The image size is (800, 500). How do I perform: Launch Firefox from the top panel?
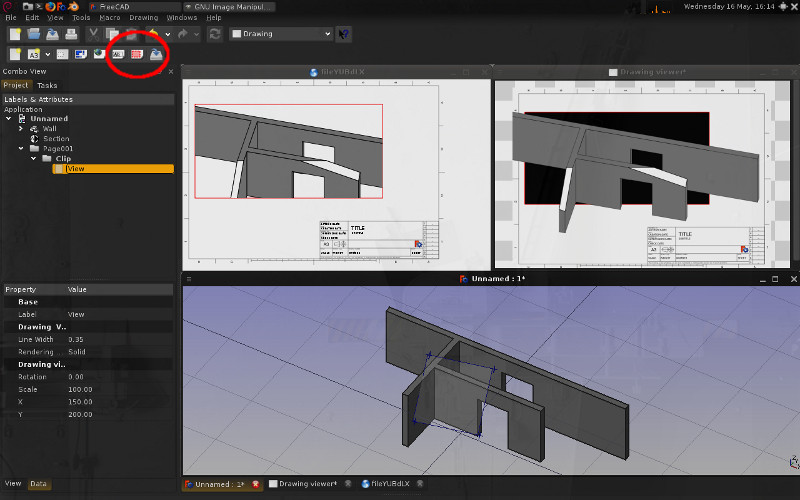(50, 6)
